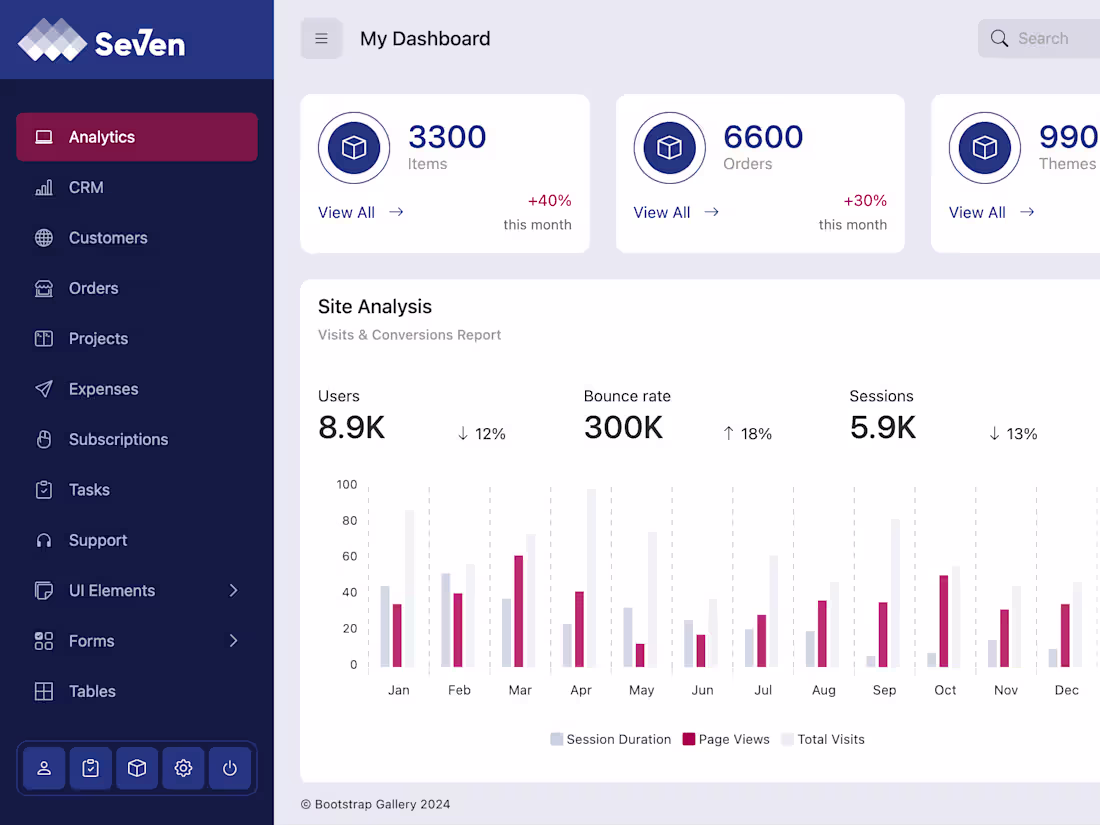Viewport: 1100px width, 825px height.
Task: Click Visits & Conversions Report subtitle
Action: point(410,335)
